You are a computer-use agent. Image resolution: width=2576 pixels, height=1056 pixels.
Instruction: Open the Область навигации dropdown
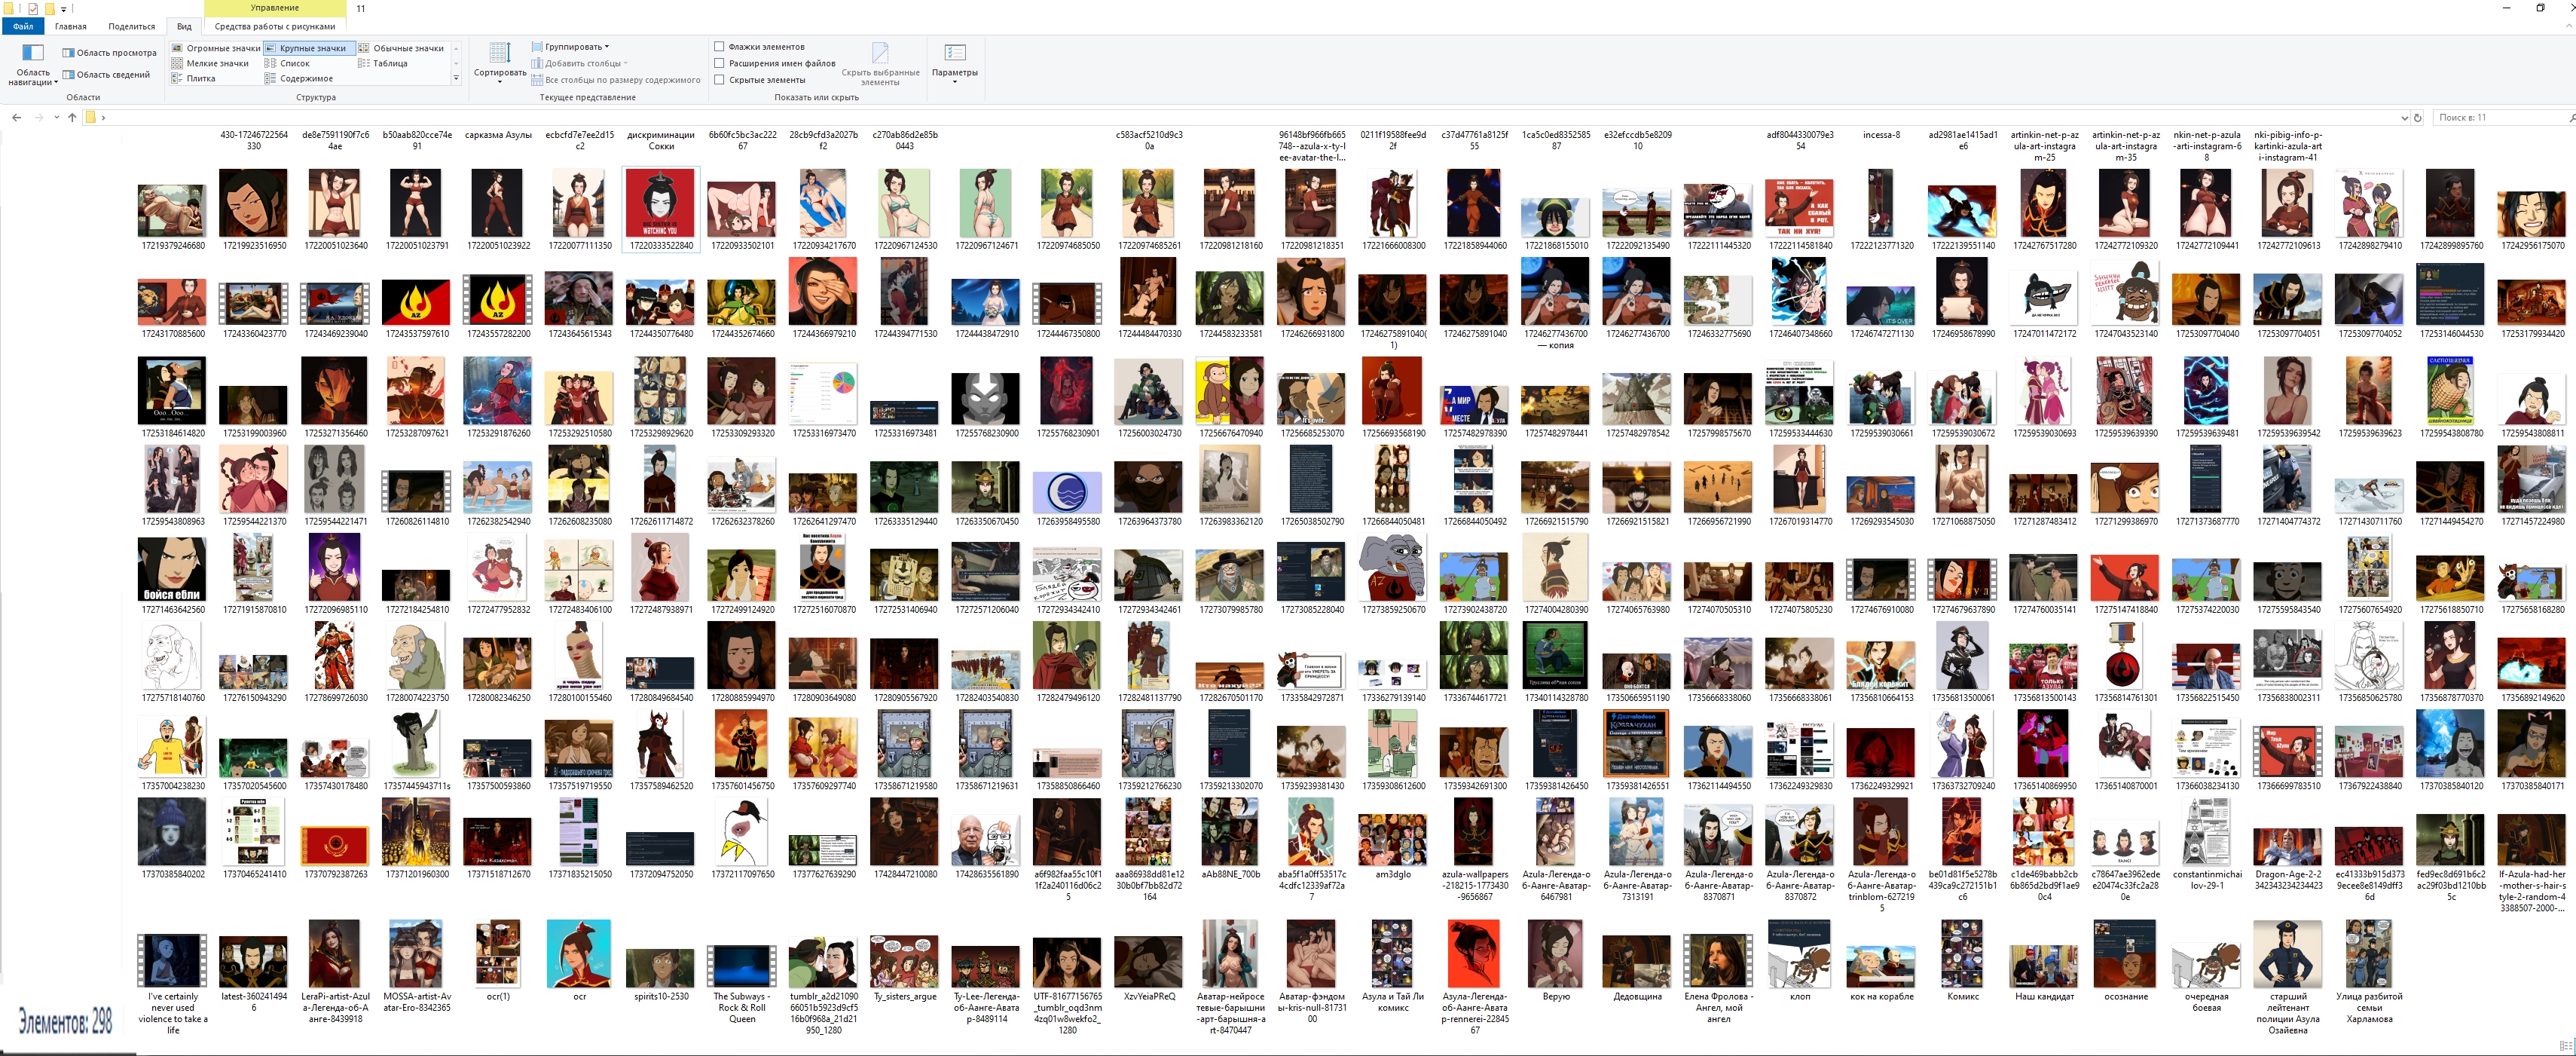pyautogui.click(x=33, y=65)
